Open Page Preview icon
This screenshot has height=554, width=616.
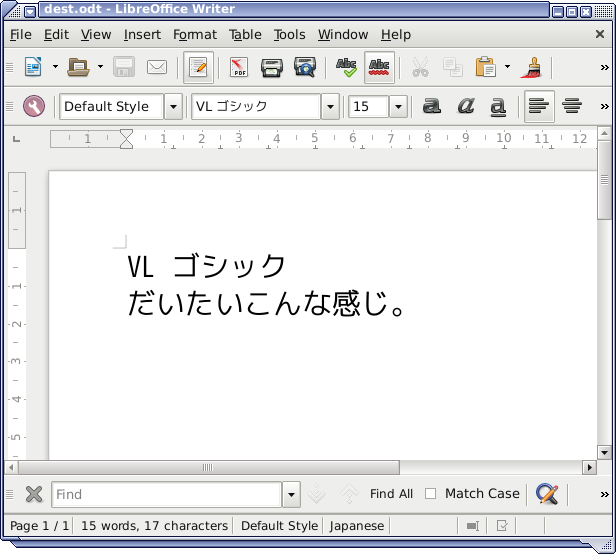point(305,67)
